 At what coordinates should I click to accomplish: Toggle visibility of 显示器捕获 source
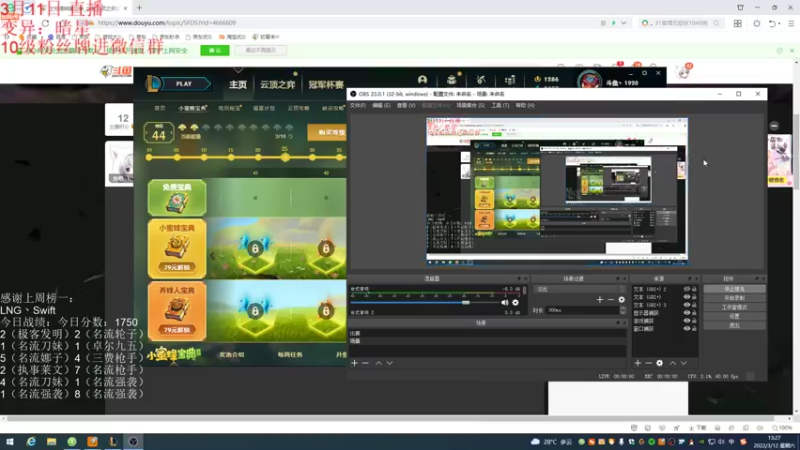(x=687, y=313)
